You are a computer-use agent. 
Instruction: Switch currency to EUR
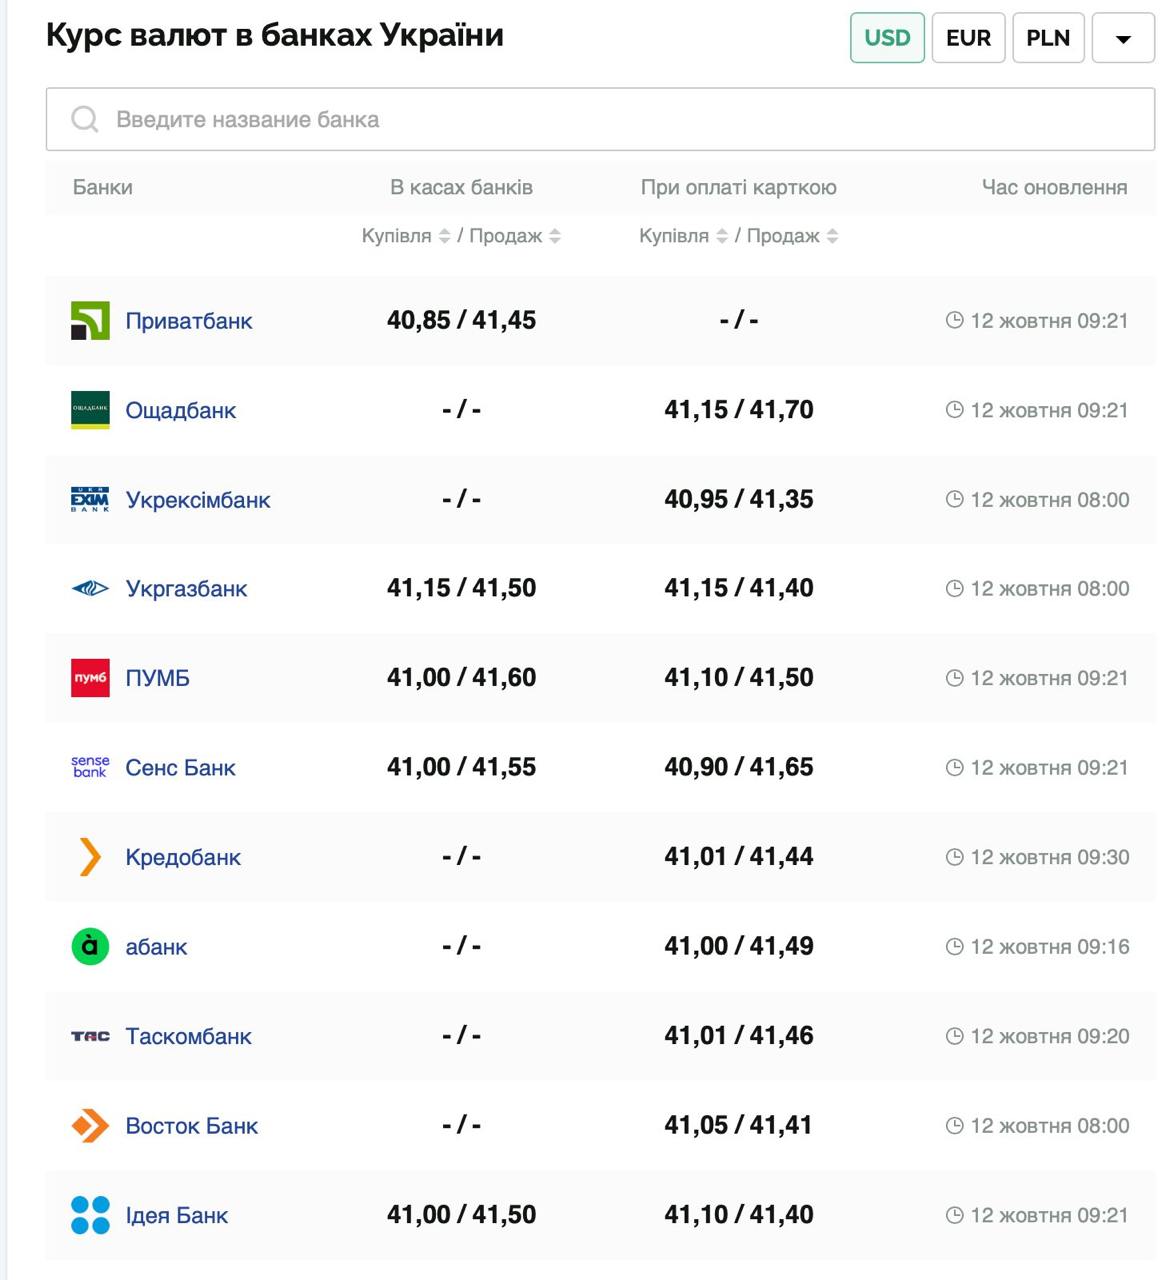968,38
